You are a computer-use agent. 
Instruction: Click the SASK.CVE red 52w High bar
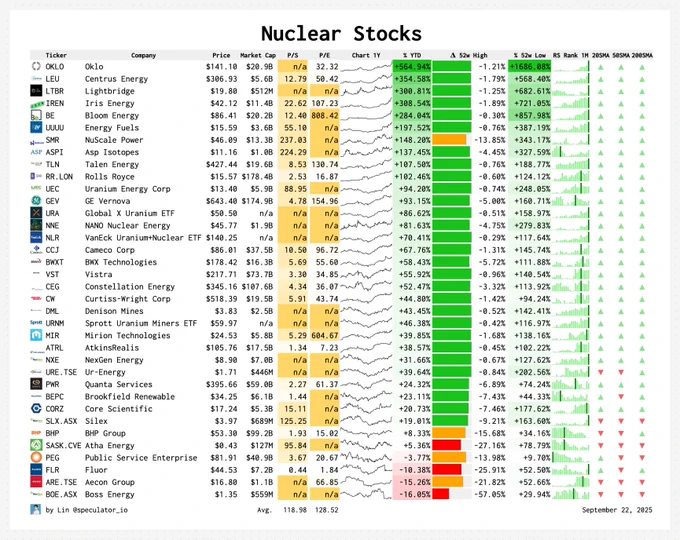tap(447, 445)
